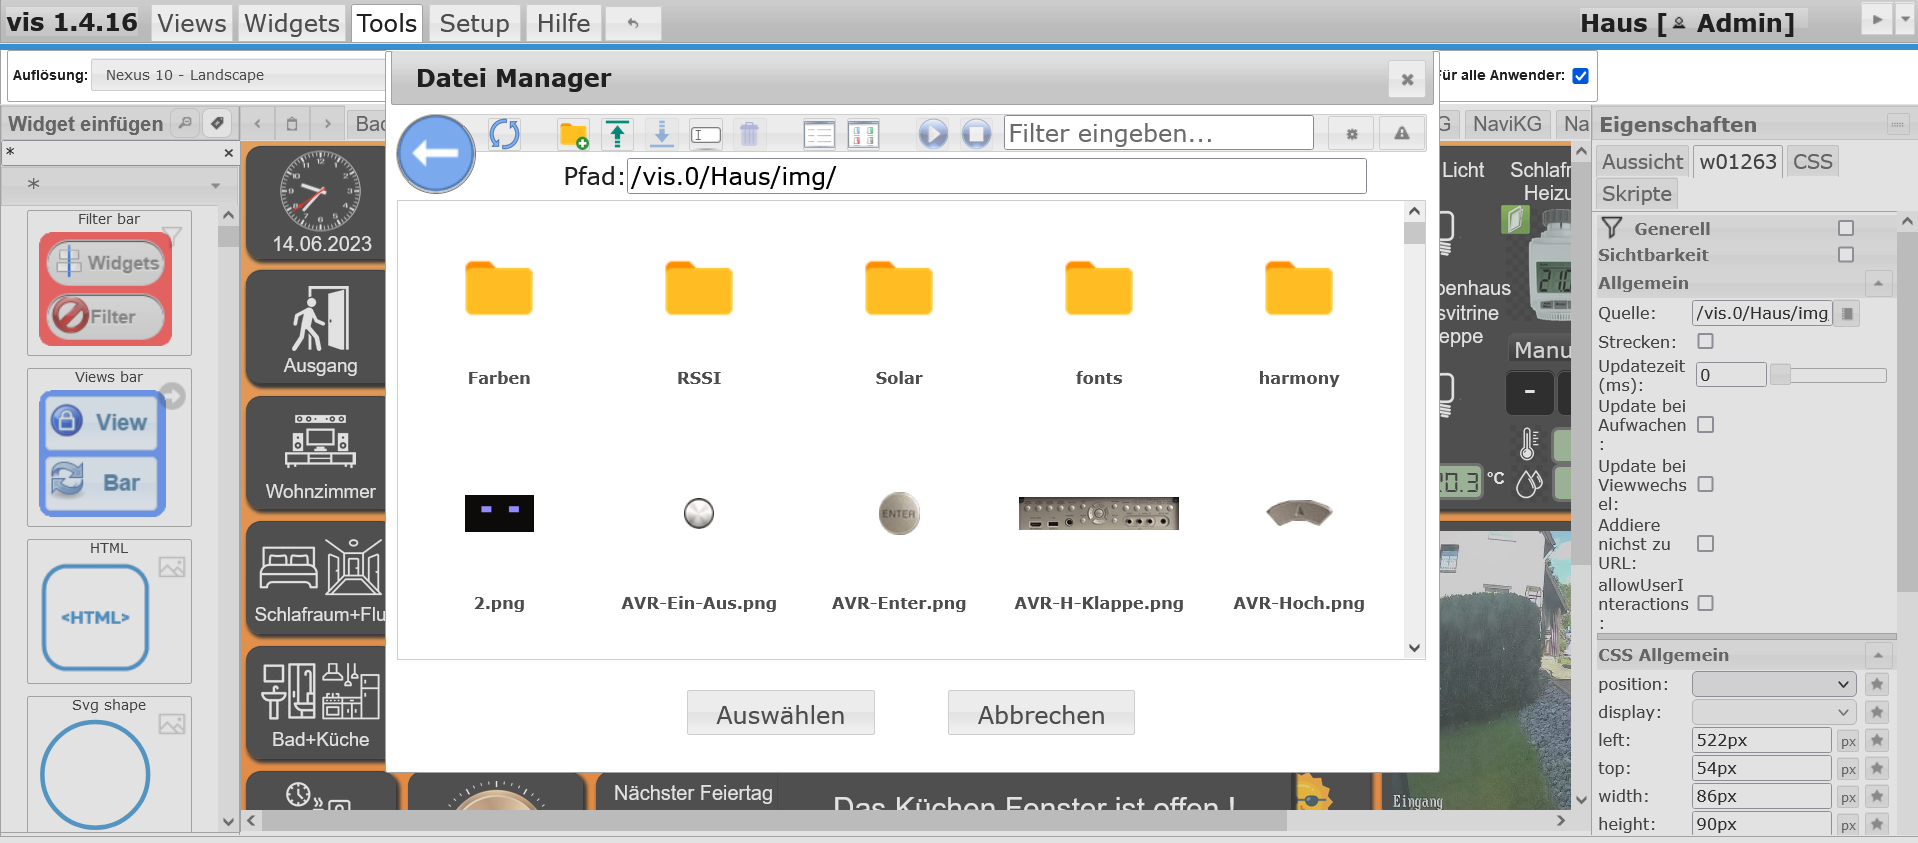Switch to list view in the file manager
This screenshot has height=843, width=1918.
click(819, 134)
